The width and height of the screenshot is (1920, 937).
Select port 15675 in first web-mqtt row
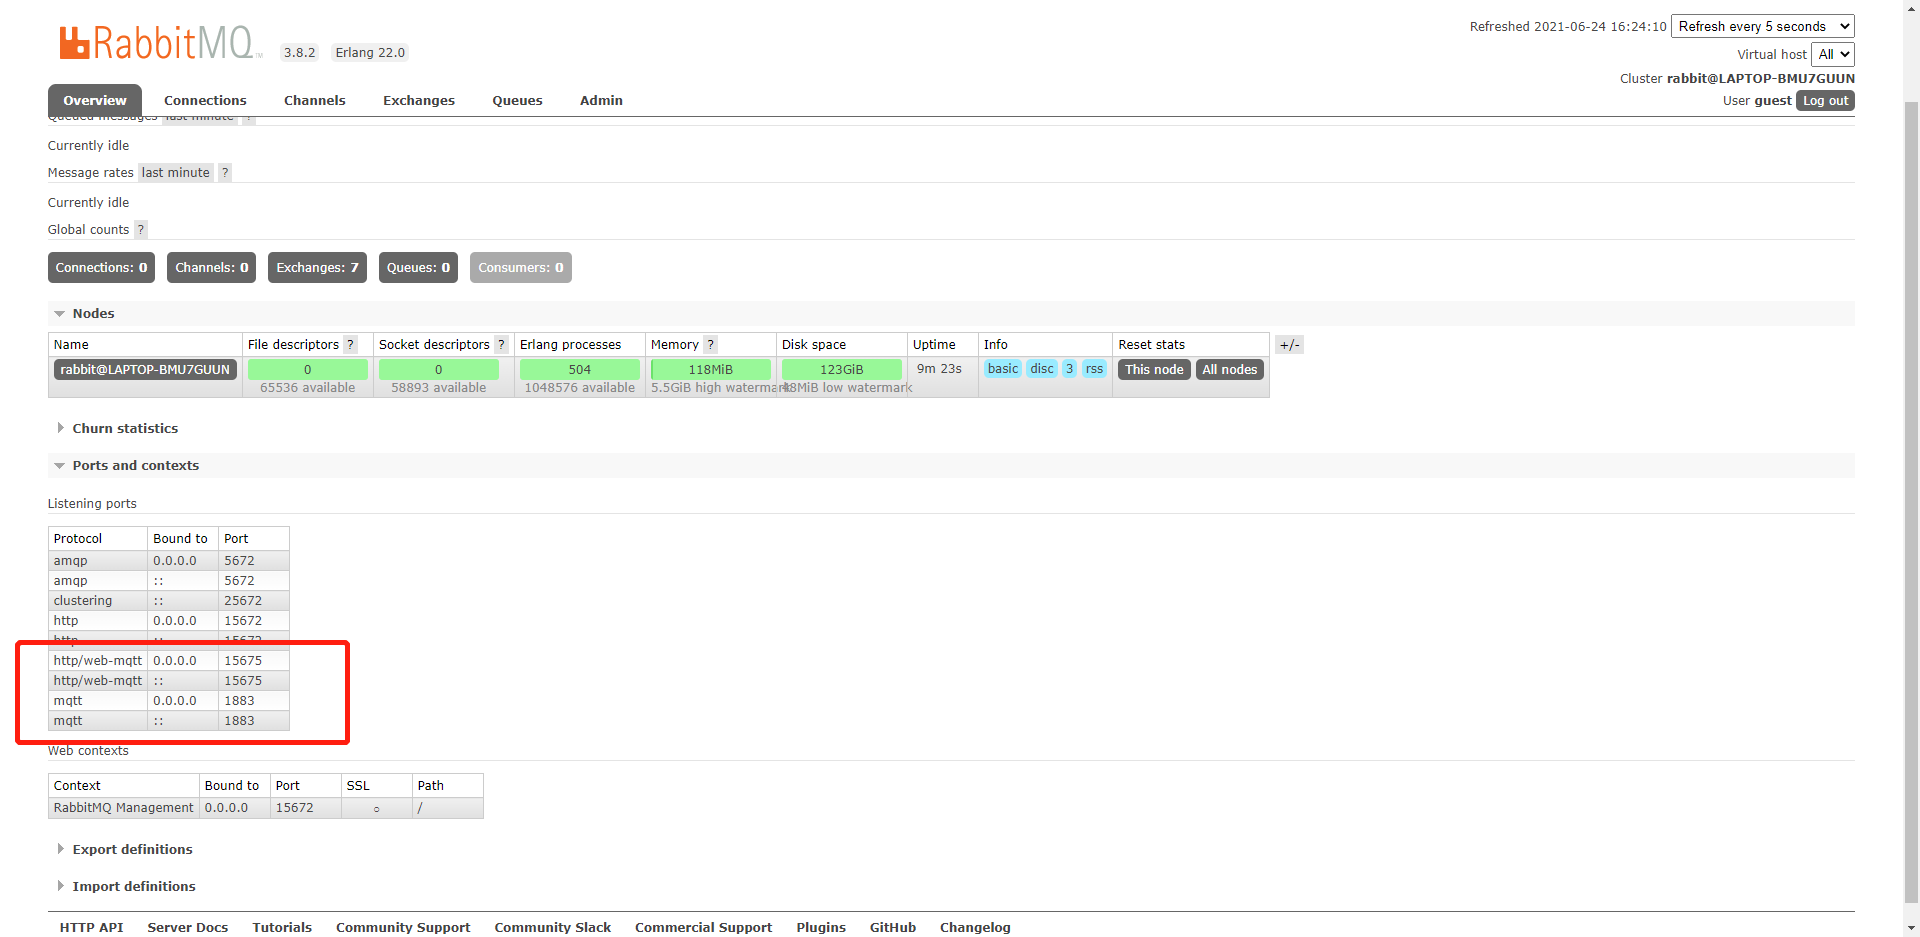click(254, 661)
